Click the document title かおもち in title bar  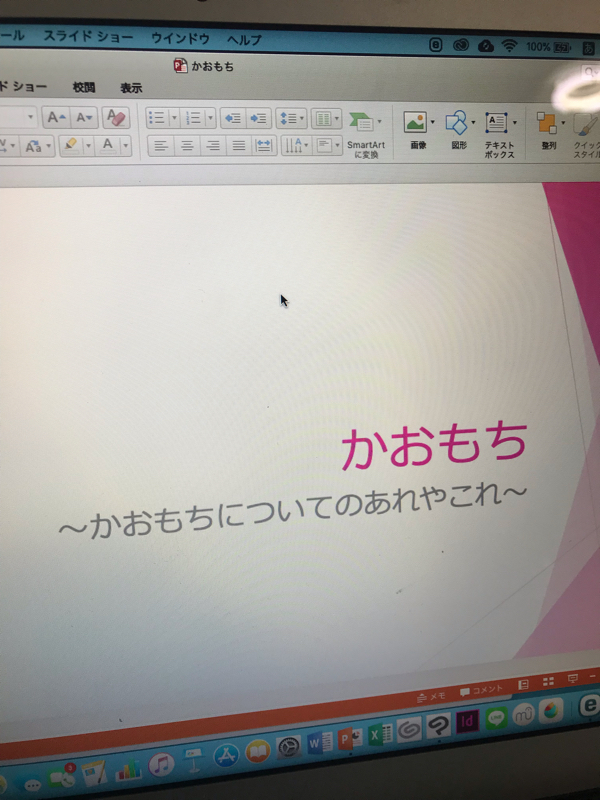(212, 66)
